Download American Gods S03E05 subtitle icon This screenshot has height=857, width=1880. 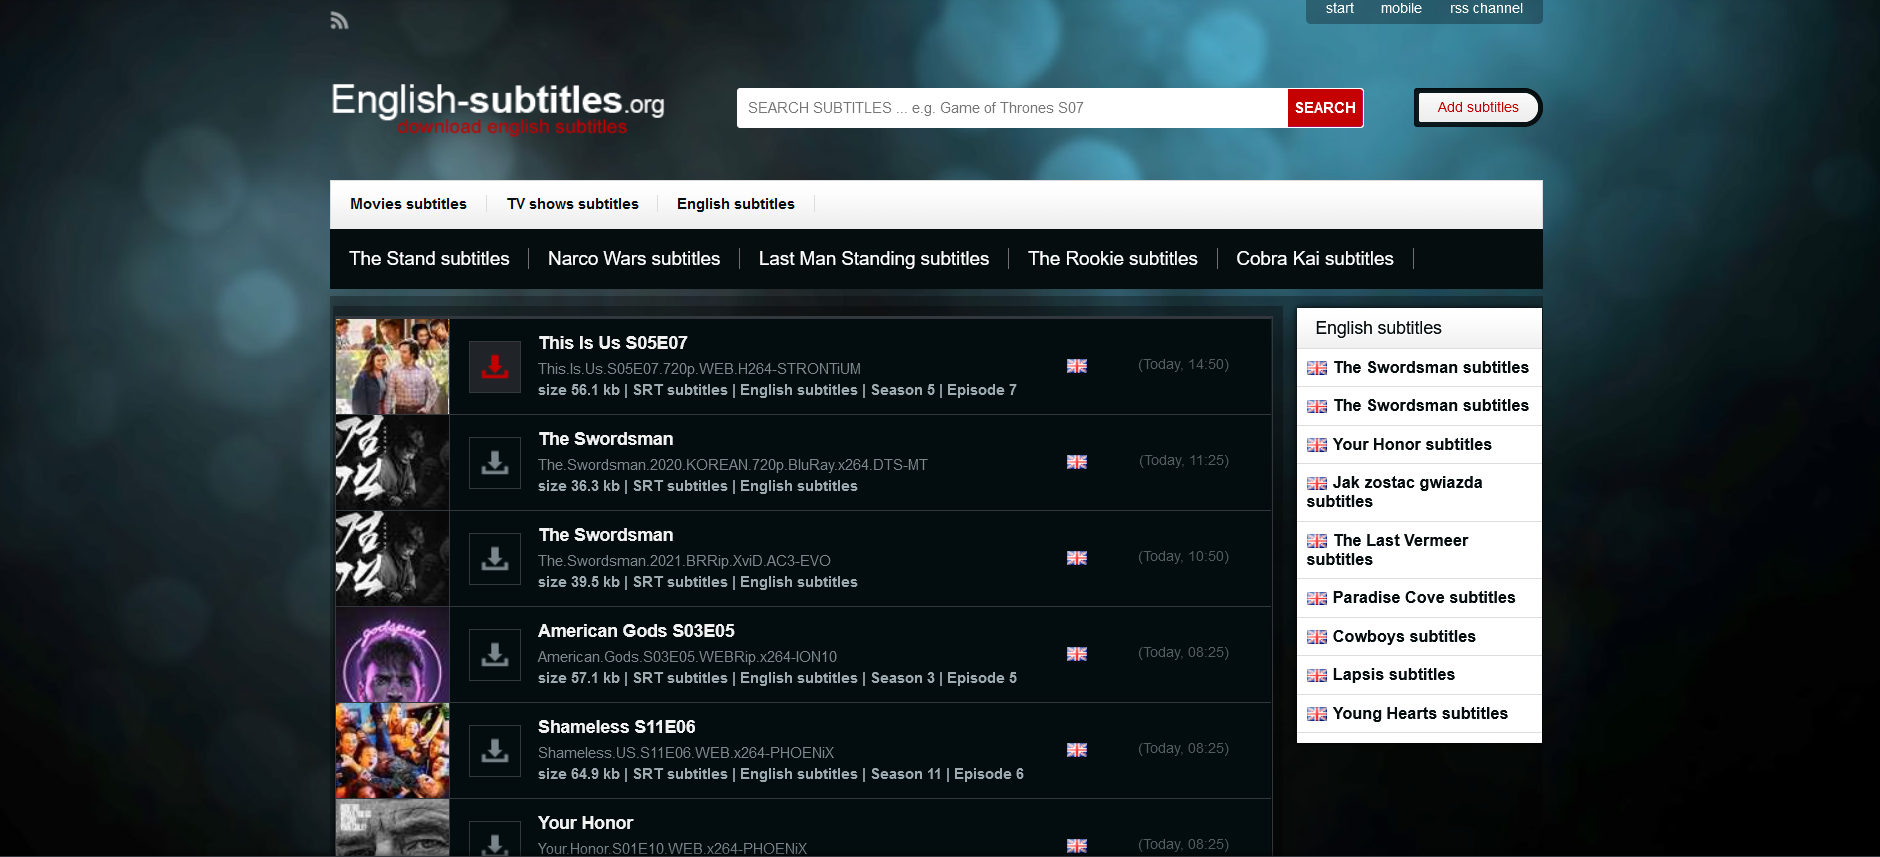(x=495, y=655)
